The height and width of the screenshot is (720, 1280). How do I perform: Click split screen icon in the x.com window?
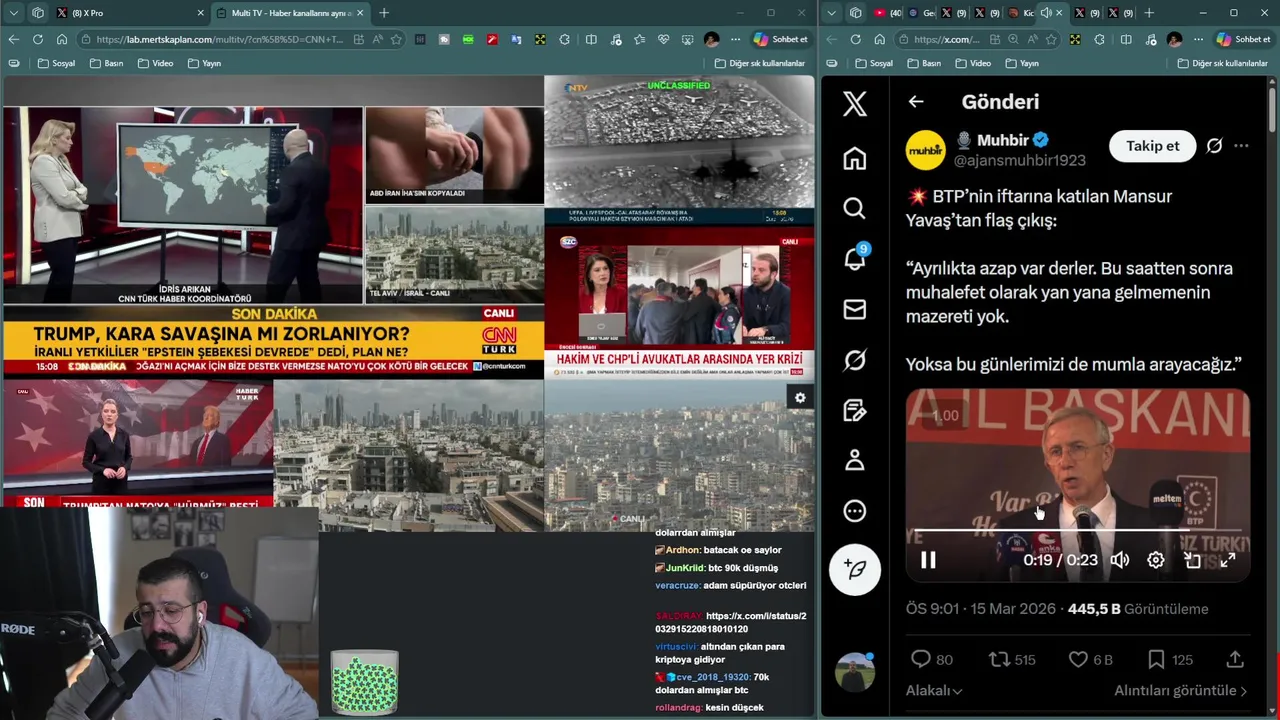coord(1126,39)
